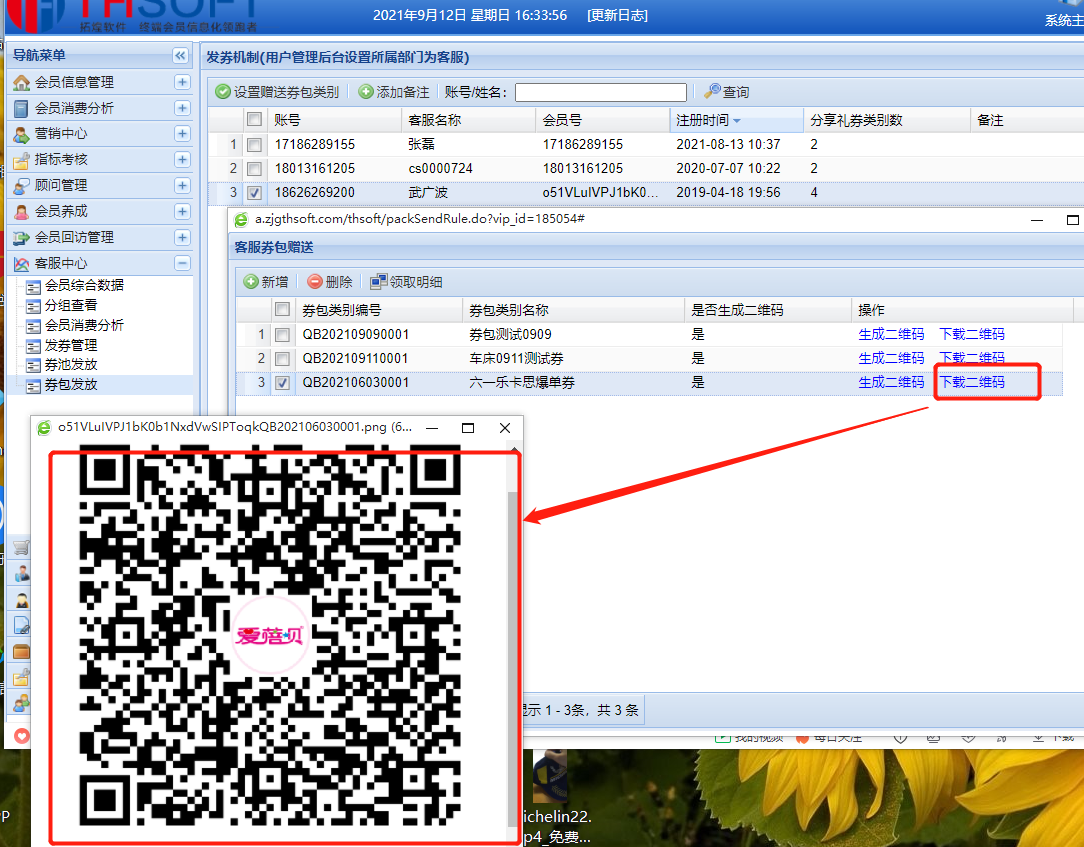1084x847 pixels.
Task: Click the 设置赠送券包类别 button
Action: tap(277, 92)
